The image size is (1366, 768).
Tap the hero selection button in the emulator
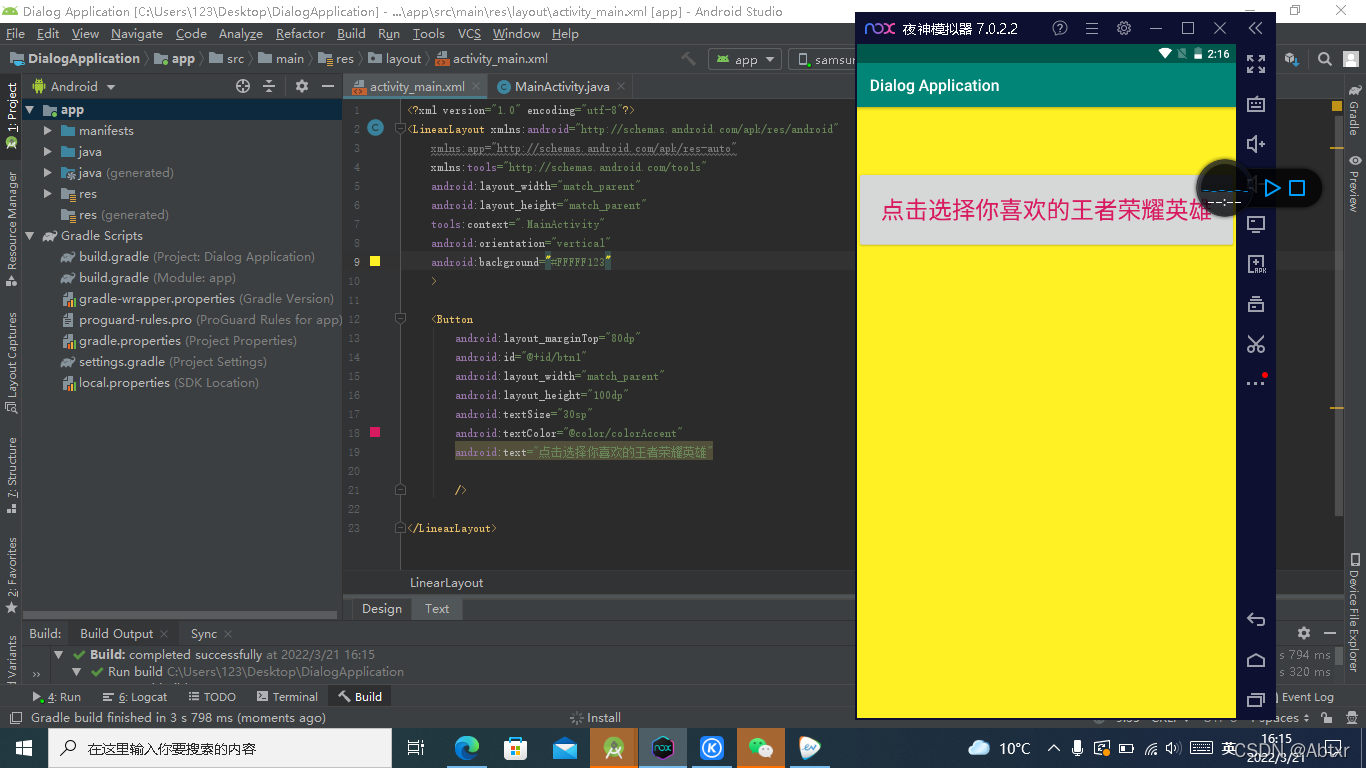1046,210
